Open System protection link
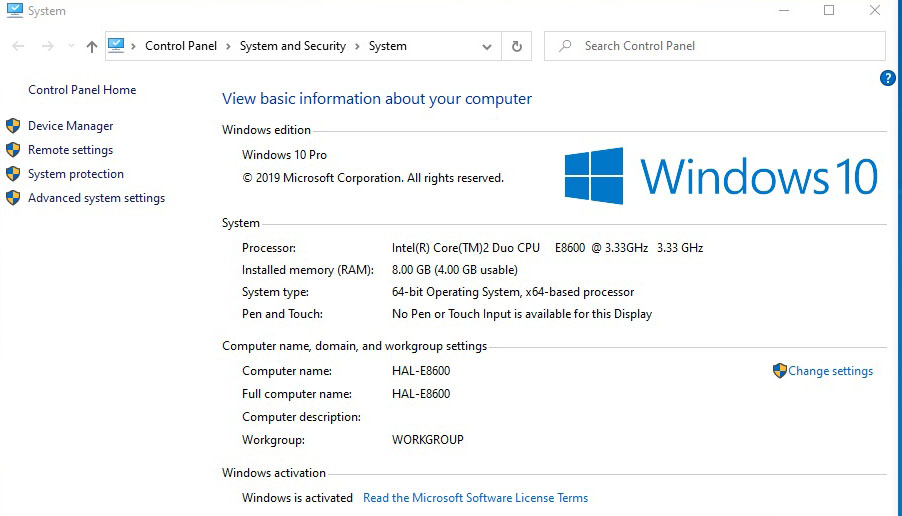Image resolution: width=902 pixels, height=516 pixels. click(x=76, y=174)
